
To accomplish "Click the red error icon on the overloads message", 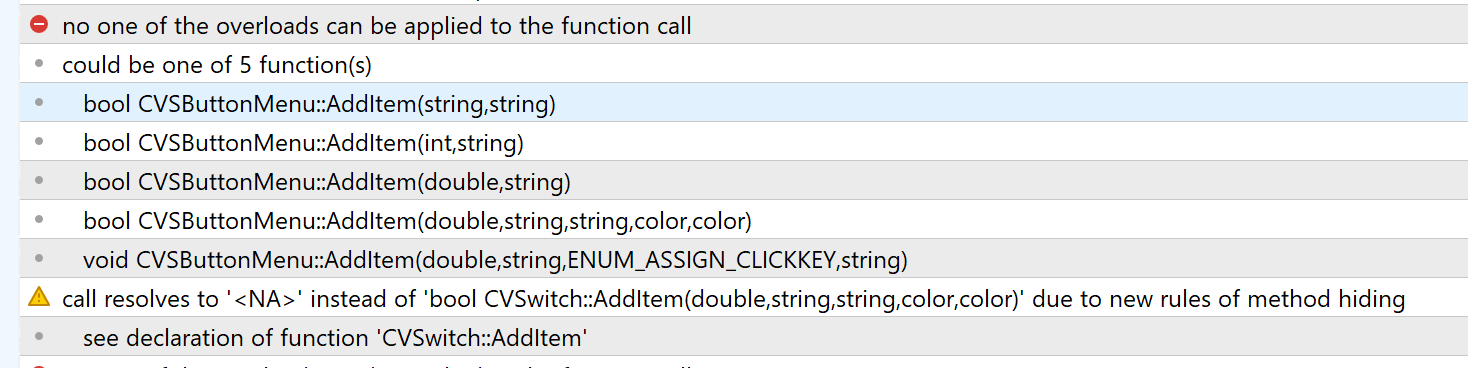I will click(39, 24).
